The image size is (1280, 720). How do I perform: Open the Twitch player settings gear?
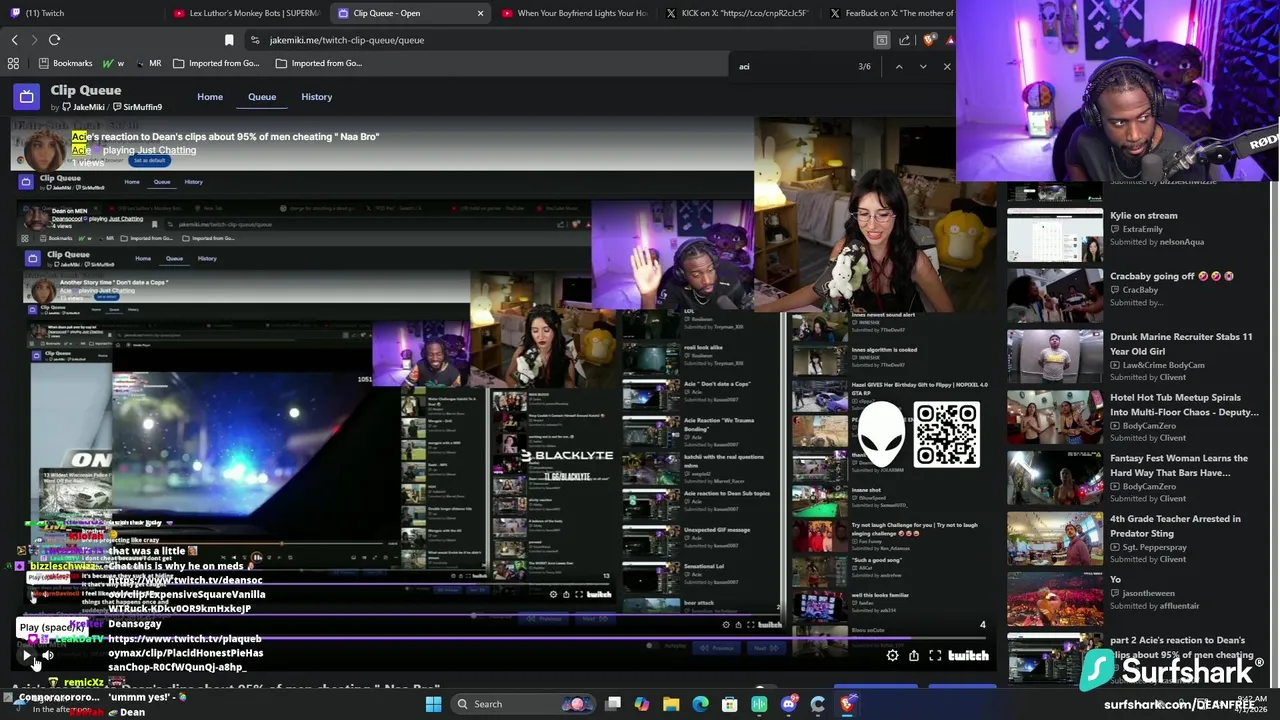(x=892, y=655)
